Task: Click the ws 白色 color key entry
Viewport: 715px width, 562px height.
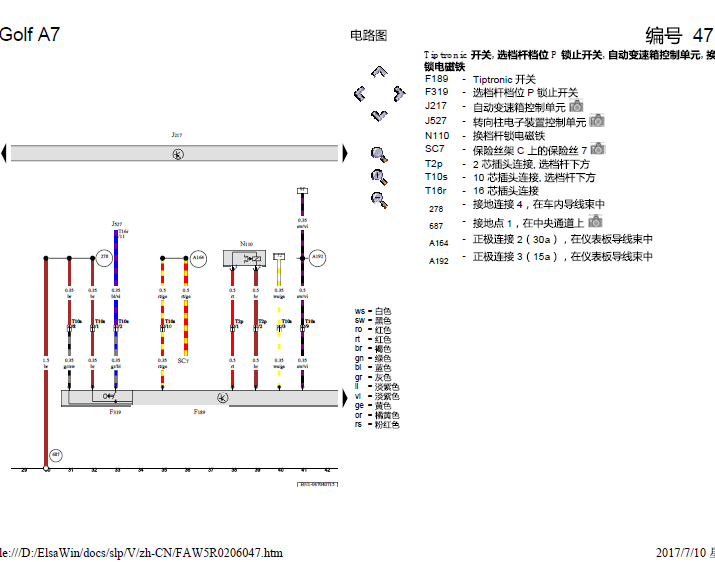Action: tap(373, 311)
